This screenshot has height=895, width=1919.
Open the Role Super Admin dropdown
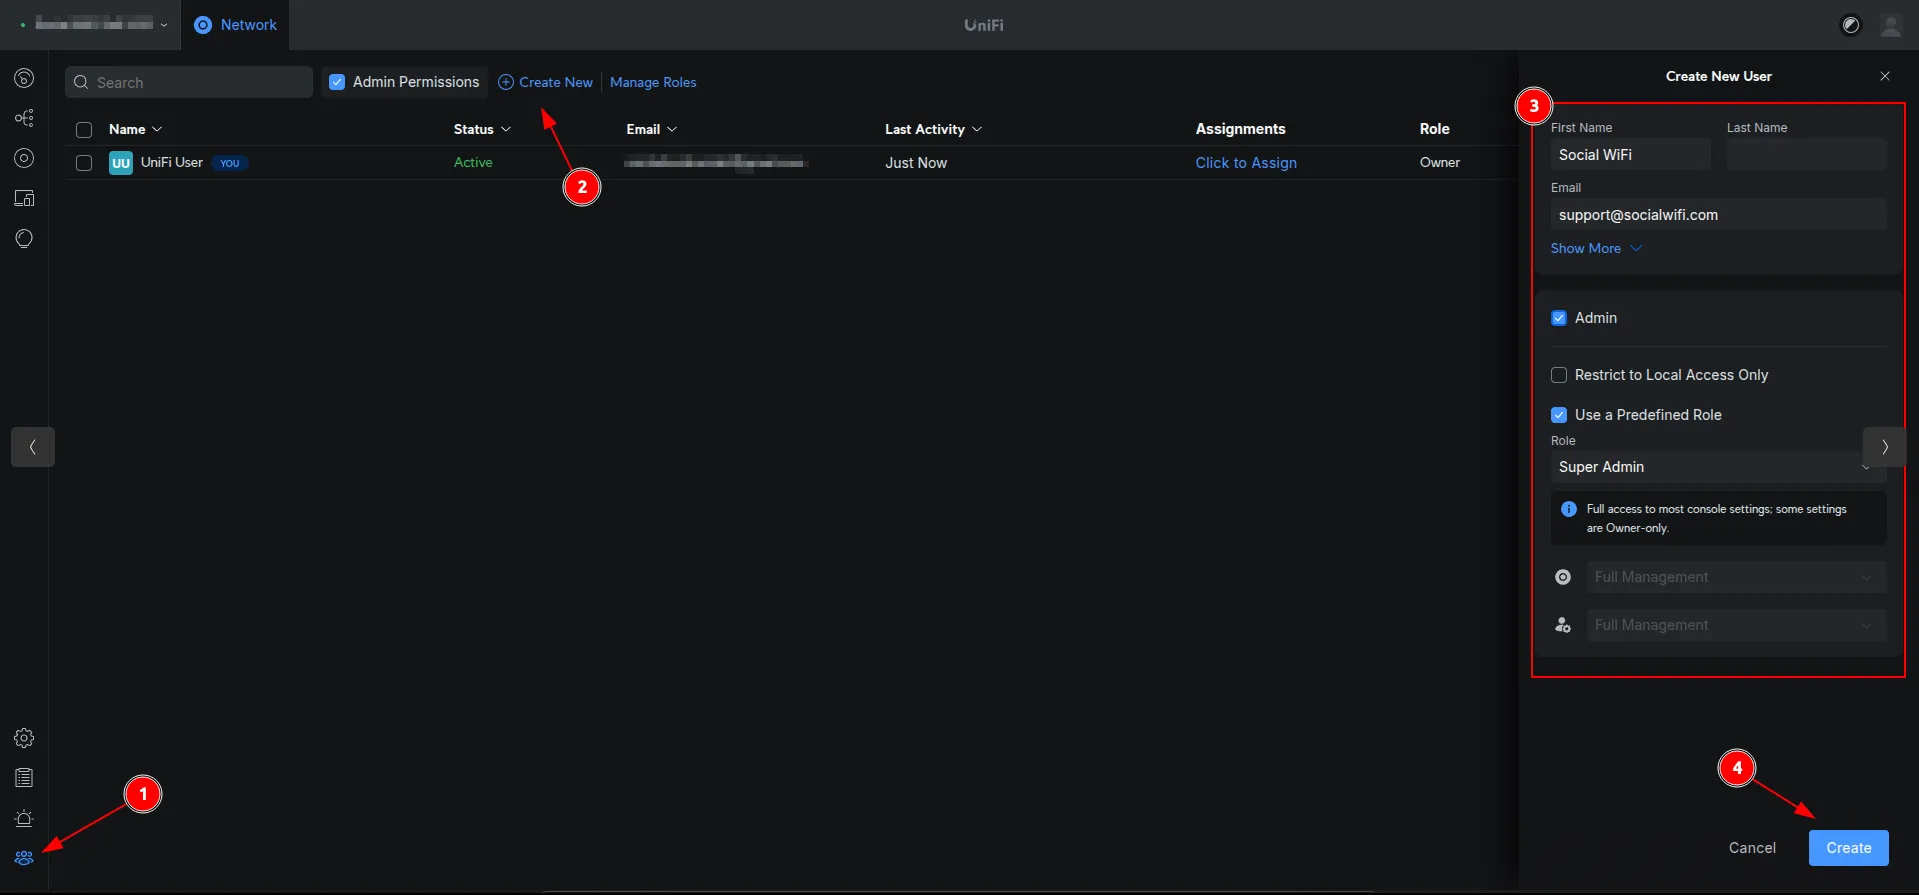[x=1718, y=467]
